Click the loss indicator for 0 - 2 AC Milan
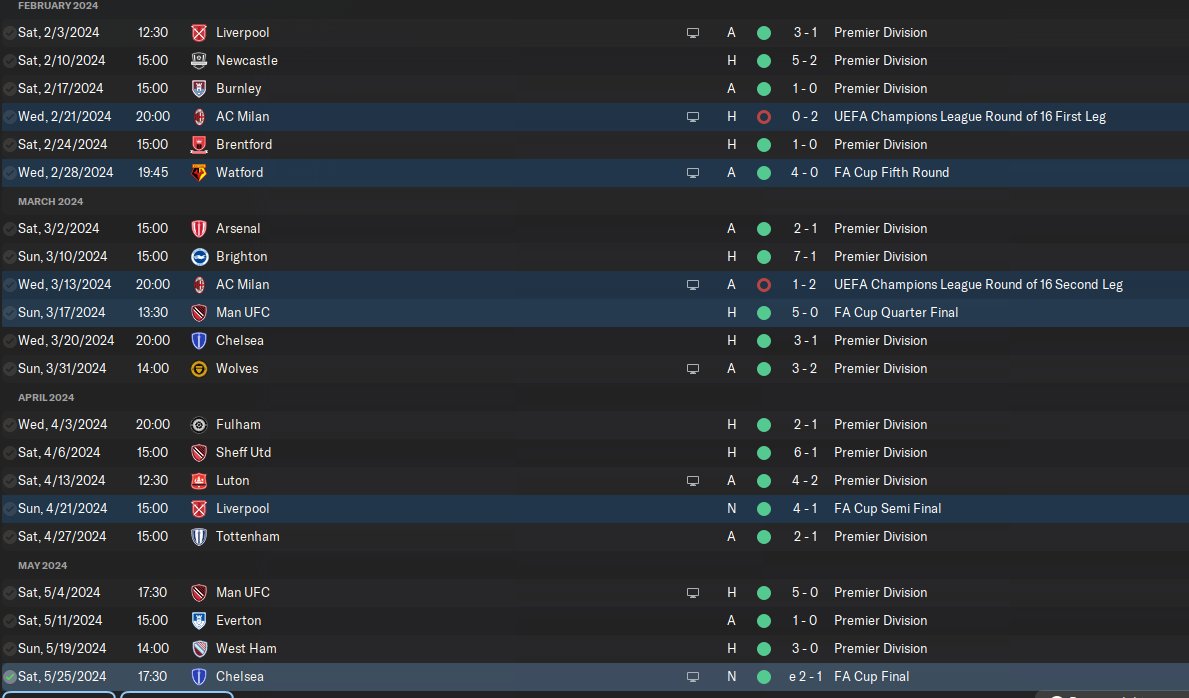Viewport: 1189px width, 698px height. coord(764,117)
